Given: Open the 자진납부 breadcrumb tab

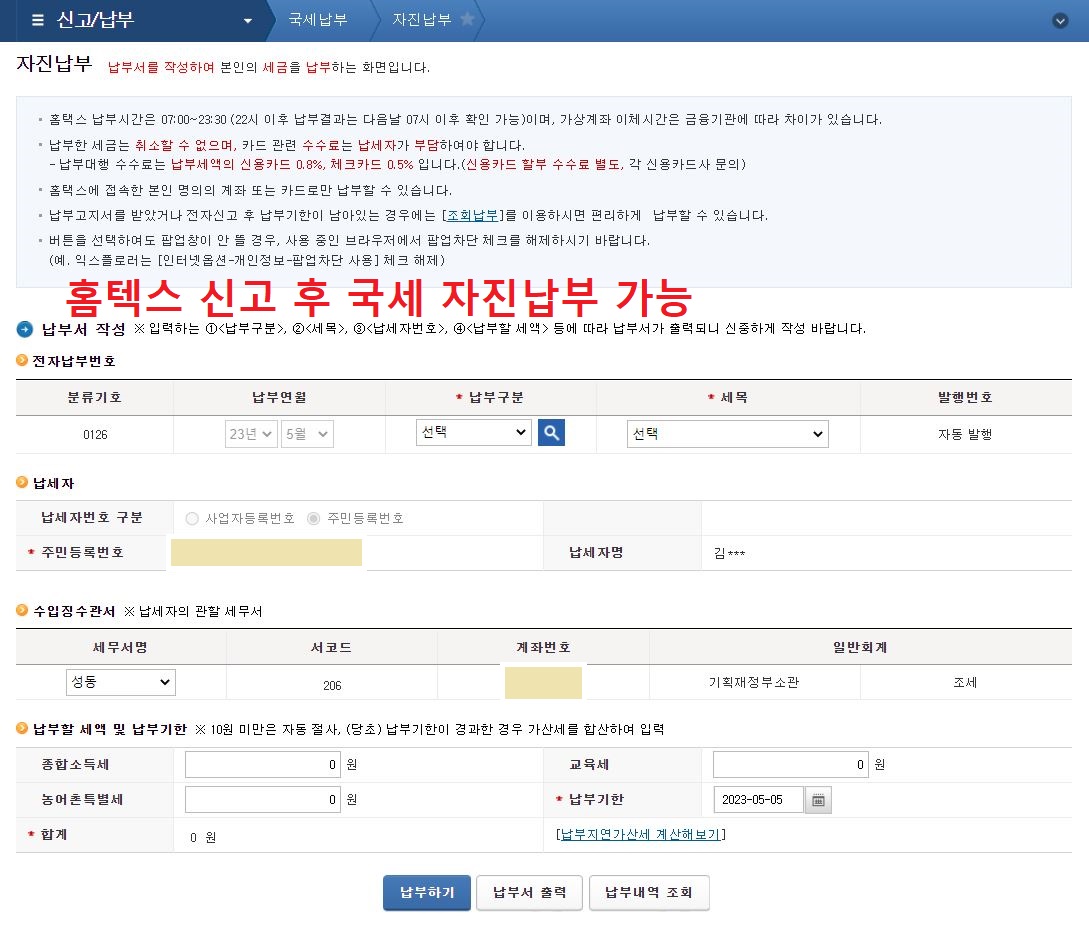Looking at the screenshot, I should [x=422, y=19].
